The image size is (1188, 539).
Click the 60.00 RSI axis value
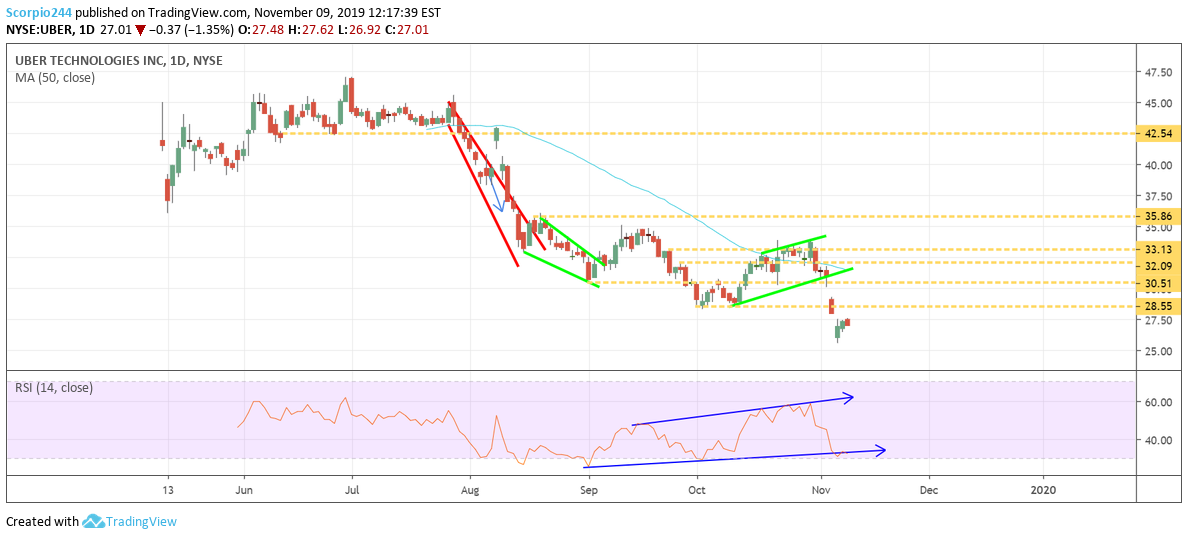(x=1158, y=403)
